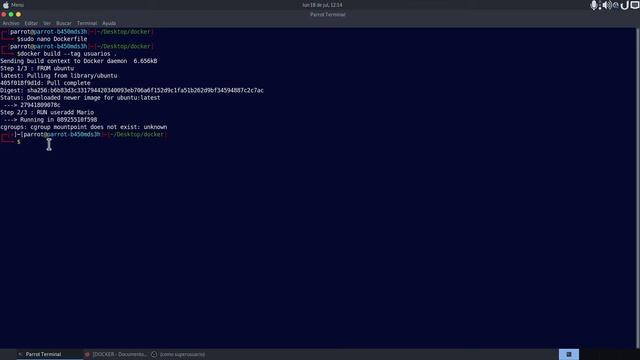Click the 'cgroups: cgroup mountpoint does not exist' error
The image size is (640, 360).
click(84, 127)
